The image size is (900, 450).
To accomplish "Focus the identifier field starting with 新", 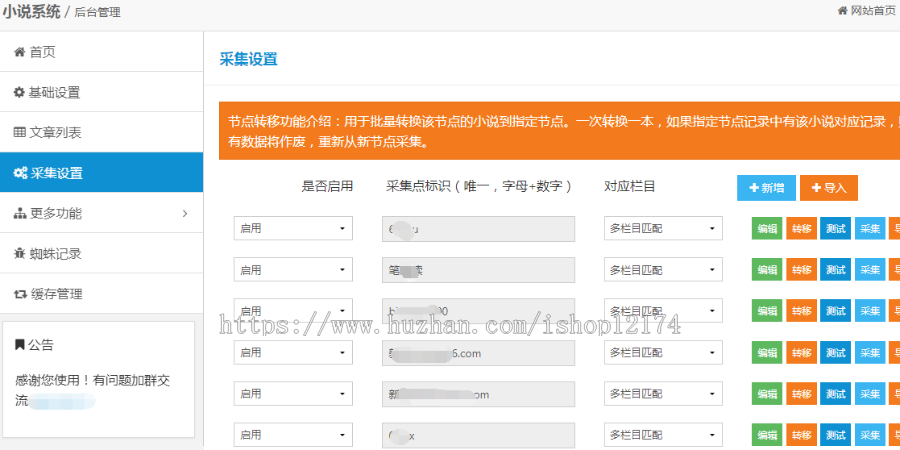I will pyautogui.click(x=479, y=394).
